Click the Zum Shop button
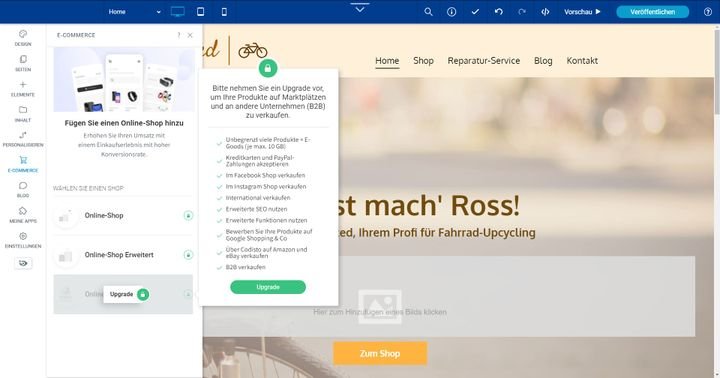720x378 pixels. point(380,354)
